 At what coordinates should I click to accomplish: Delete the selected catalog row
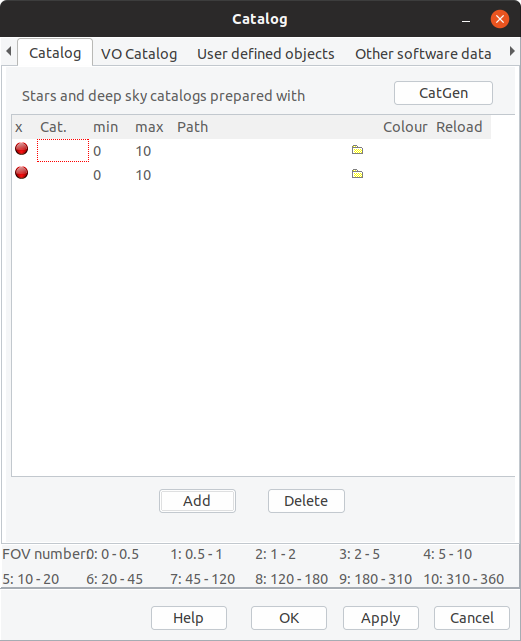click(x=306, y=501)
